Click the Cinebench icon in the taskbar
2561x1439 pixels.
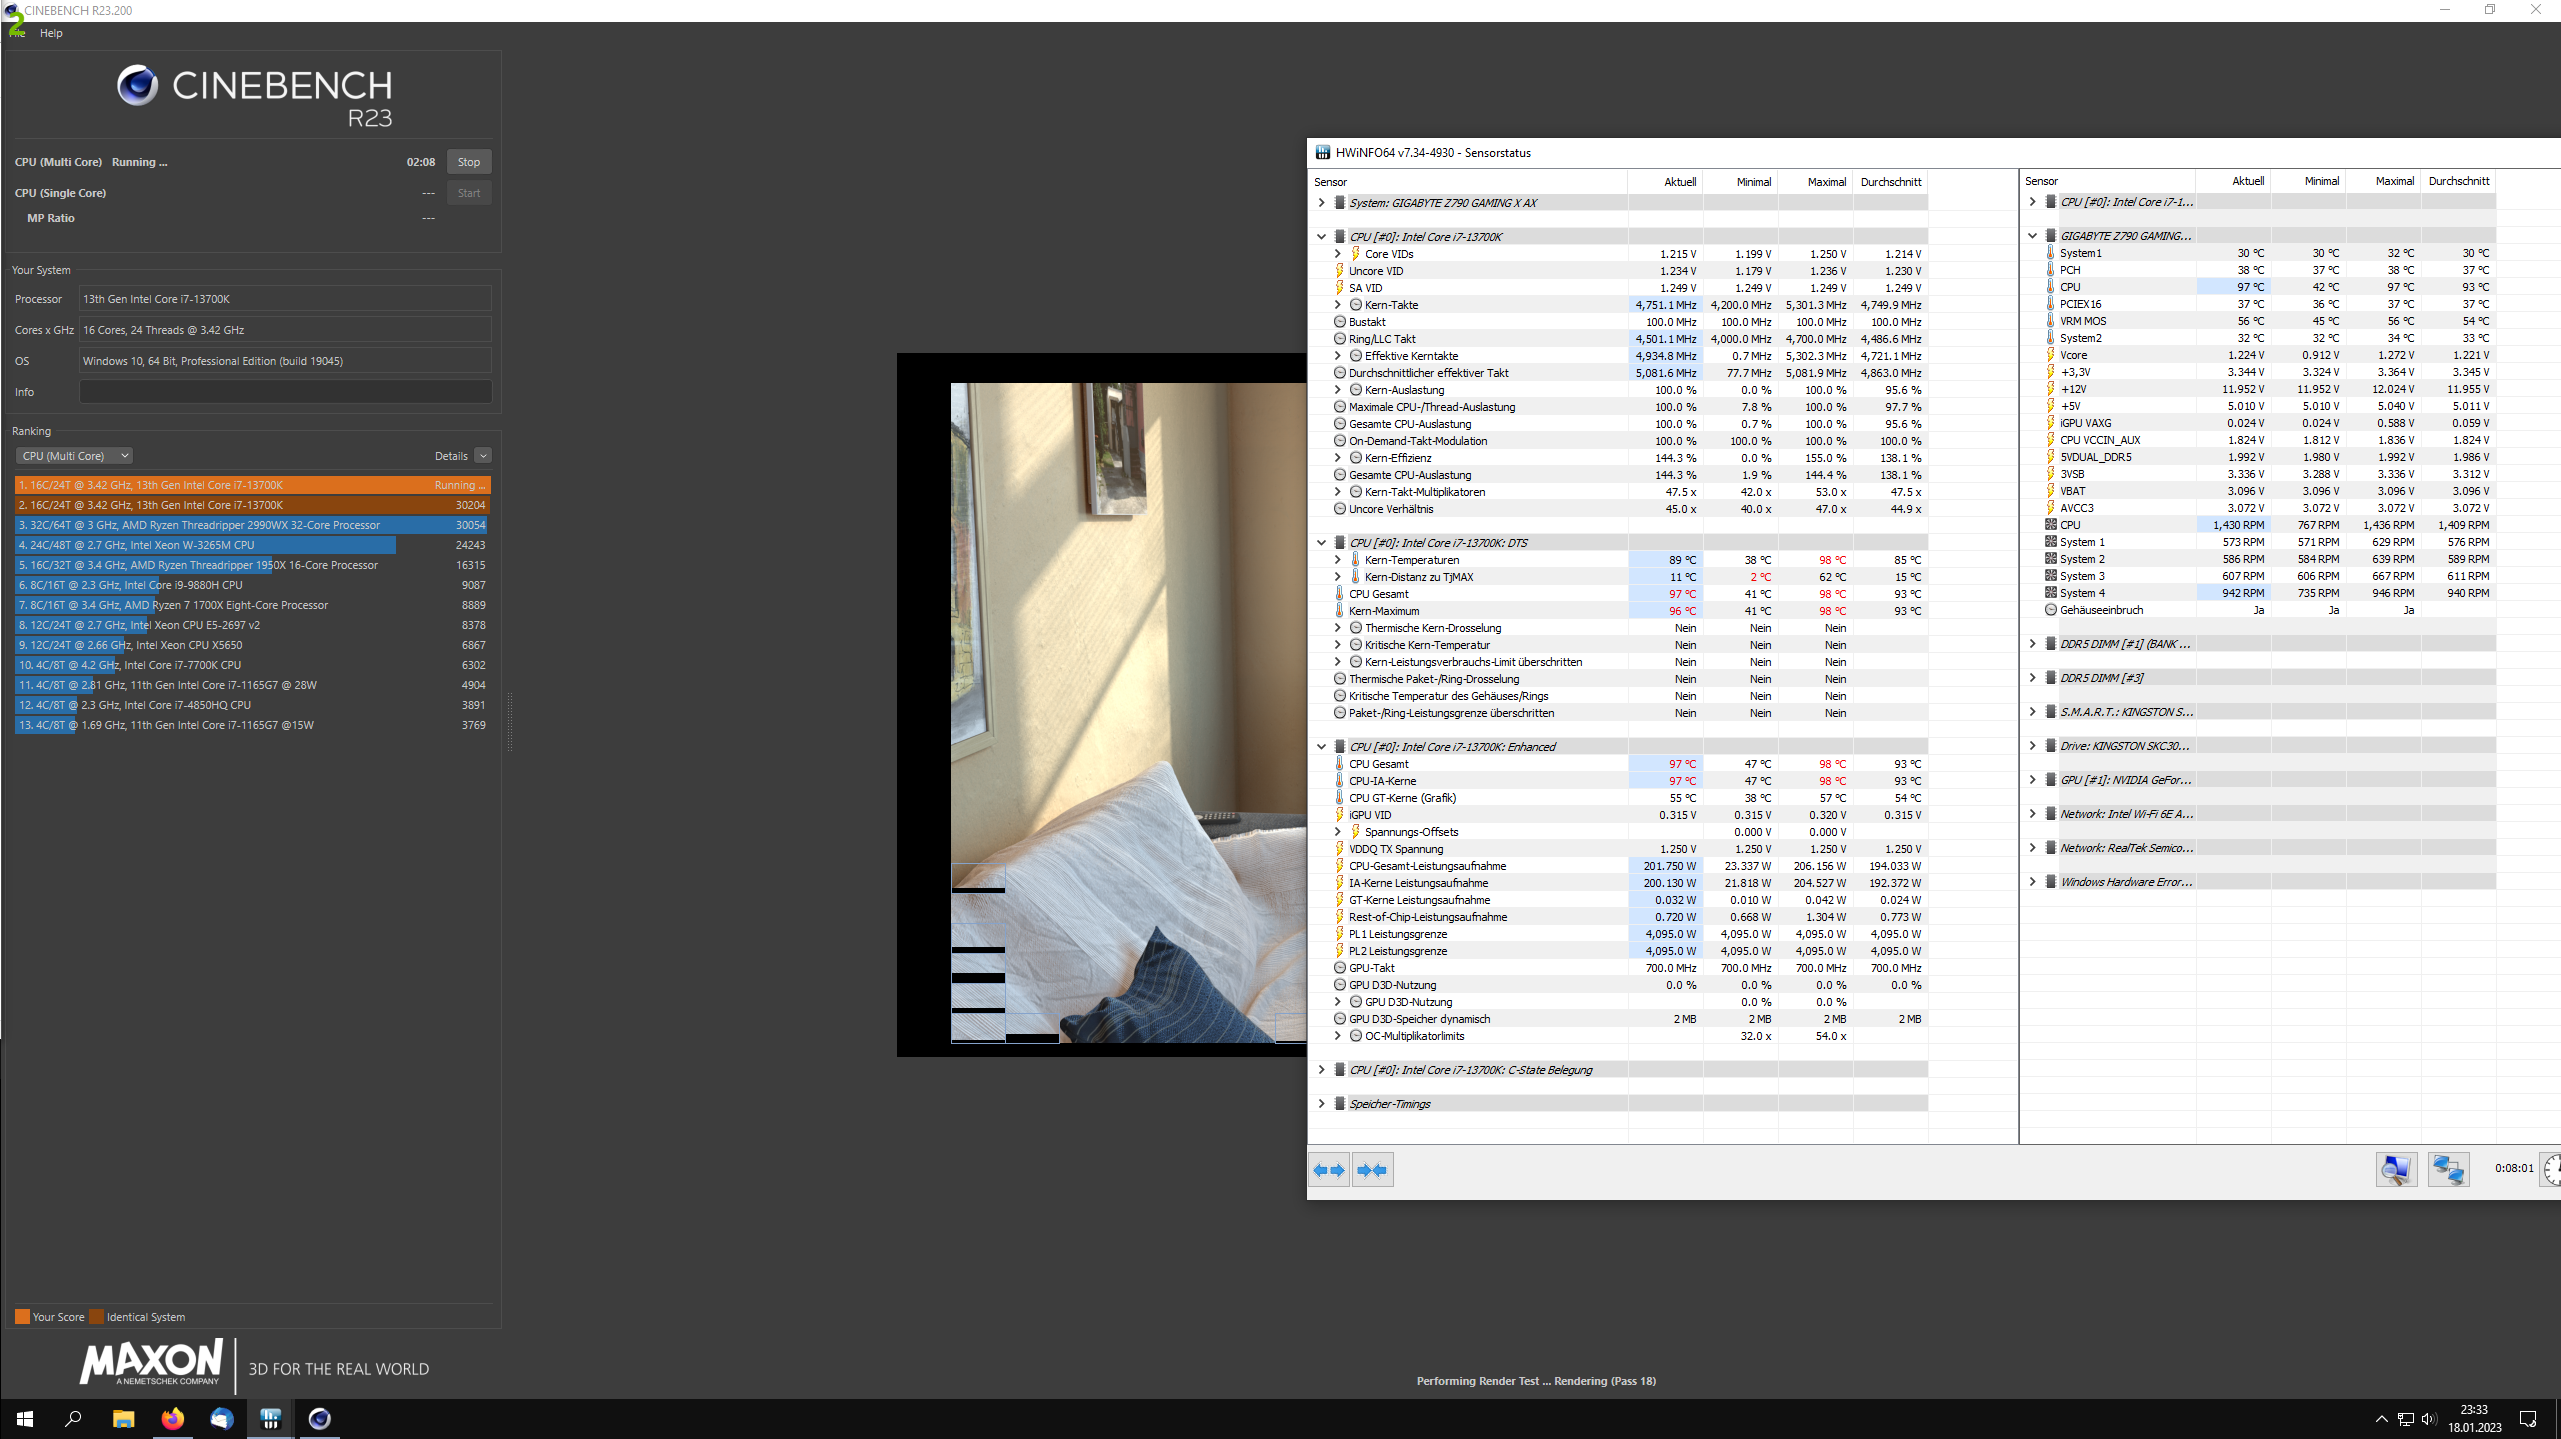319,1419
